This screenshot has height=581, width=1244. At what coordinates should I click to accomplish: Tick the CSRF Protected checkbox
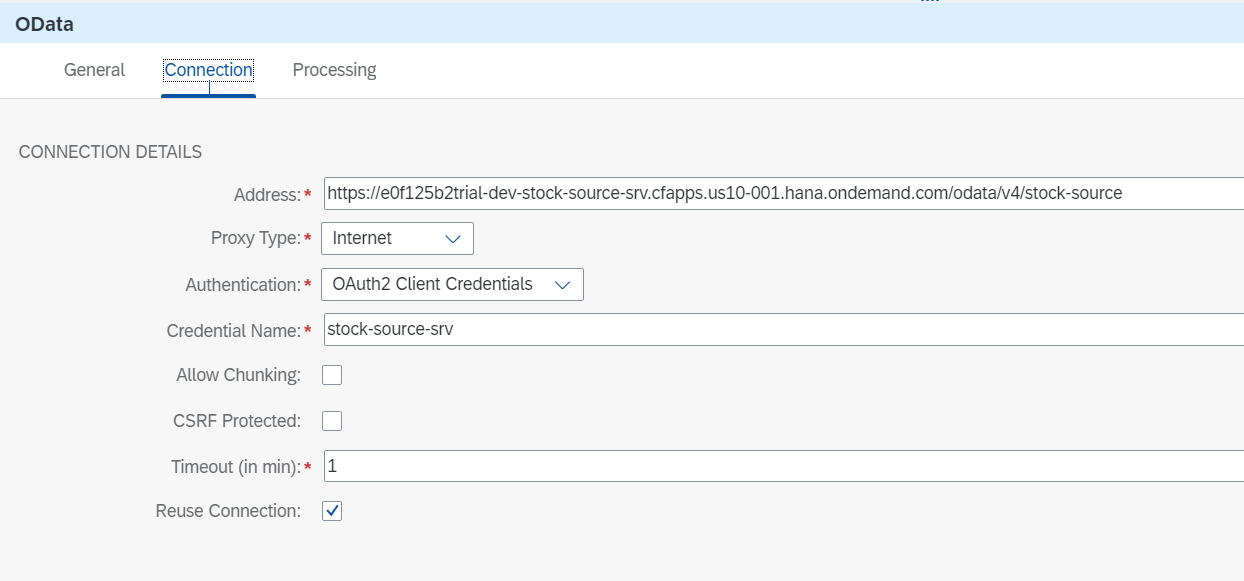tap(332, 421)
